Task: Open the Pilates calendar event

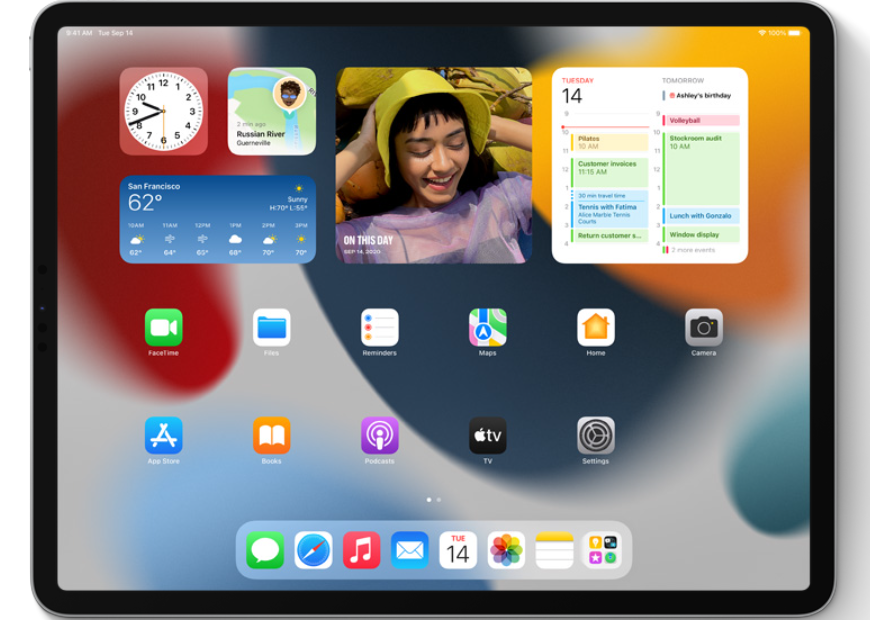Action: point(609,142)
